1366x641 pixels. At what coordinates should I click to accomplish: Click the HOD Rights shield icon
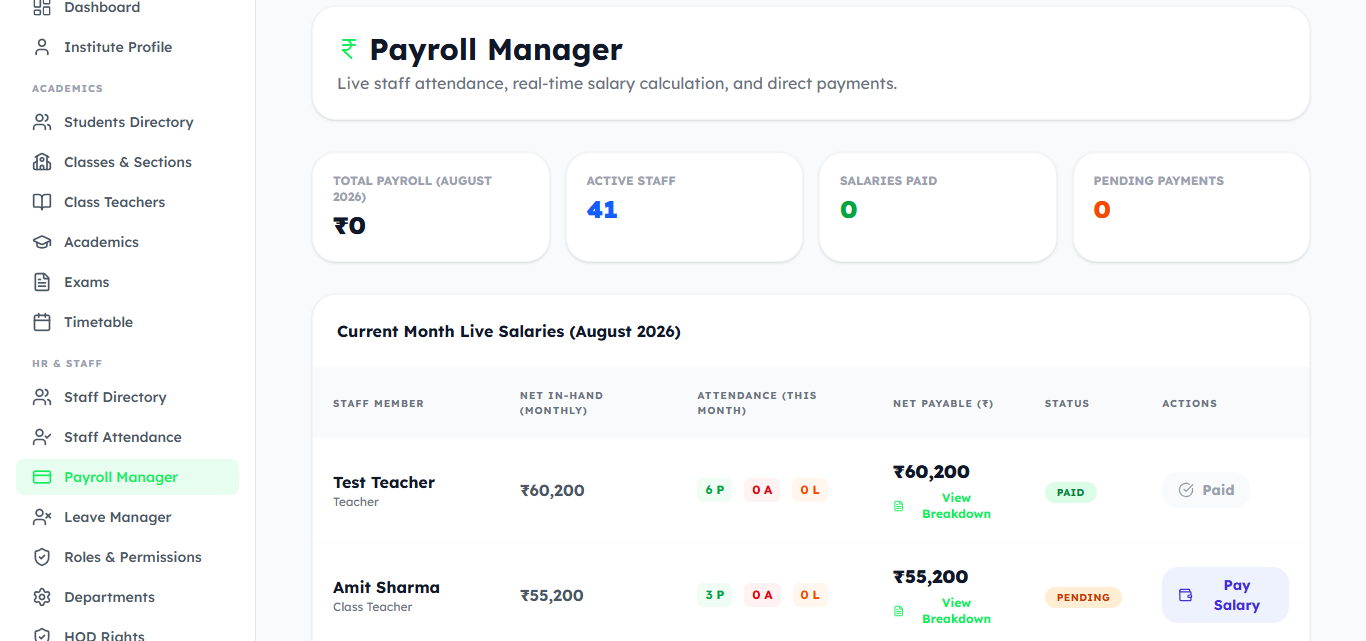coord(42,635)
